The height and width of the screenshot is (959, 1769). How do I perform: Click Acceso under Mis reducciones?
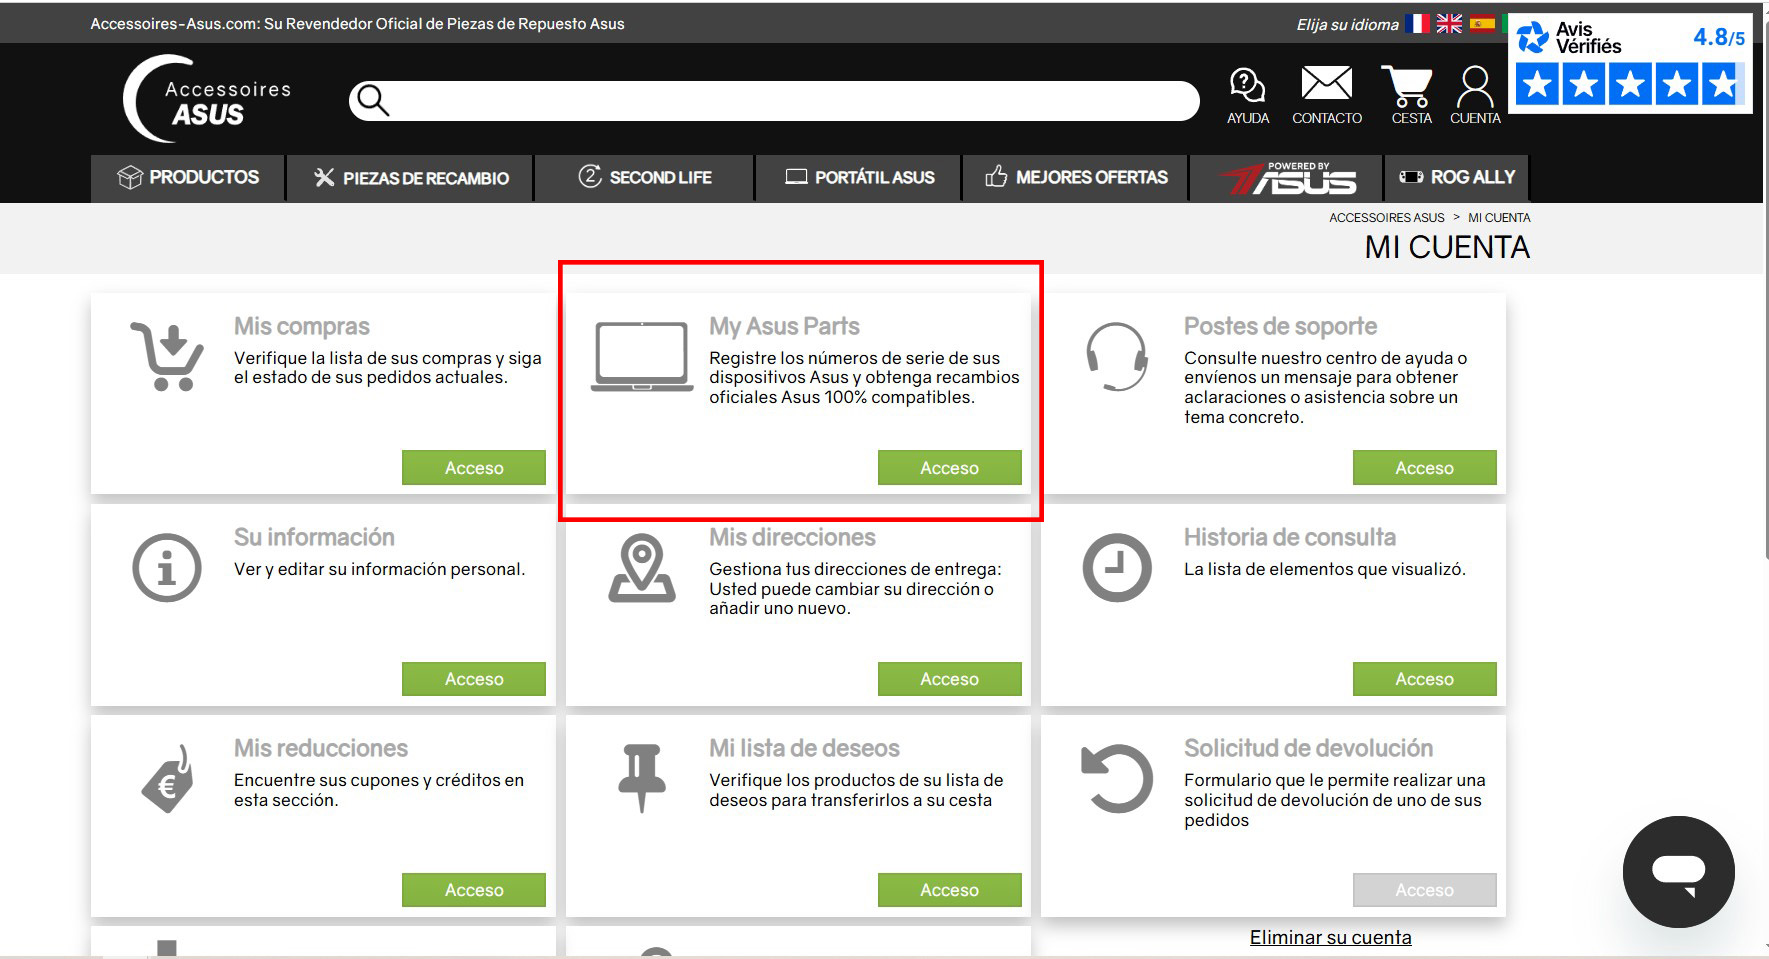474,890
